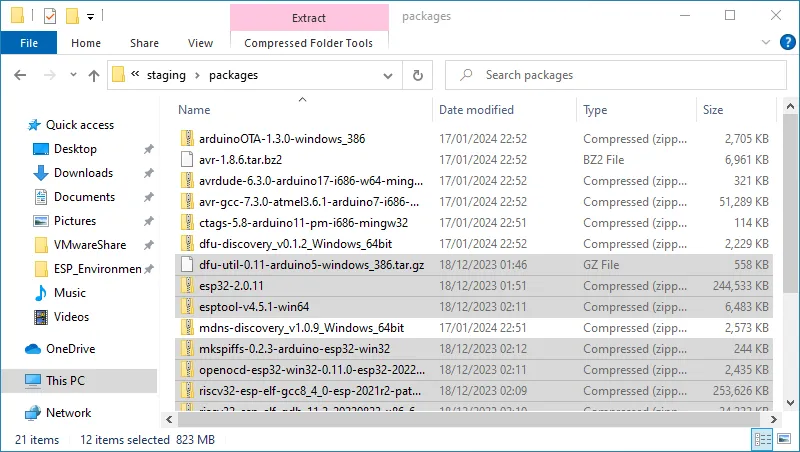Switch to Details view in status bar
The width and height of the screenshot is (800, 452).
(763, 439)
